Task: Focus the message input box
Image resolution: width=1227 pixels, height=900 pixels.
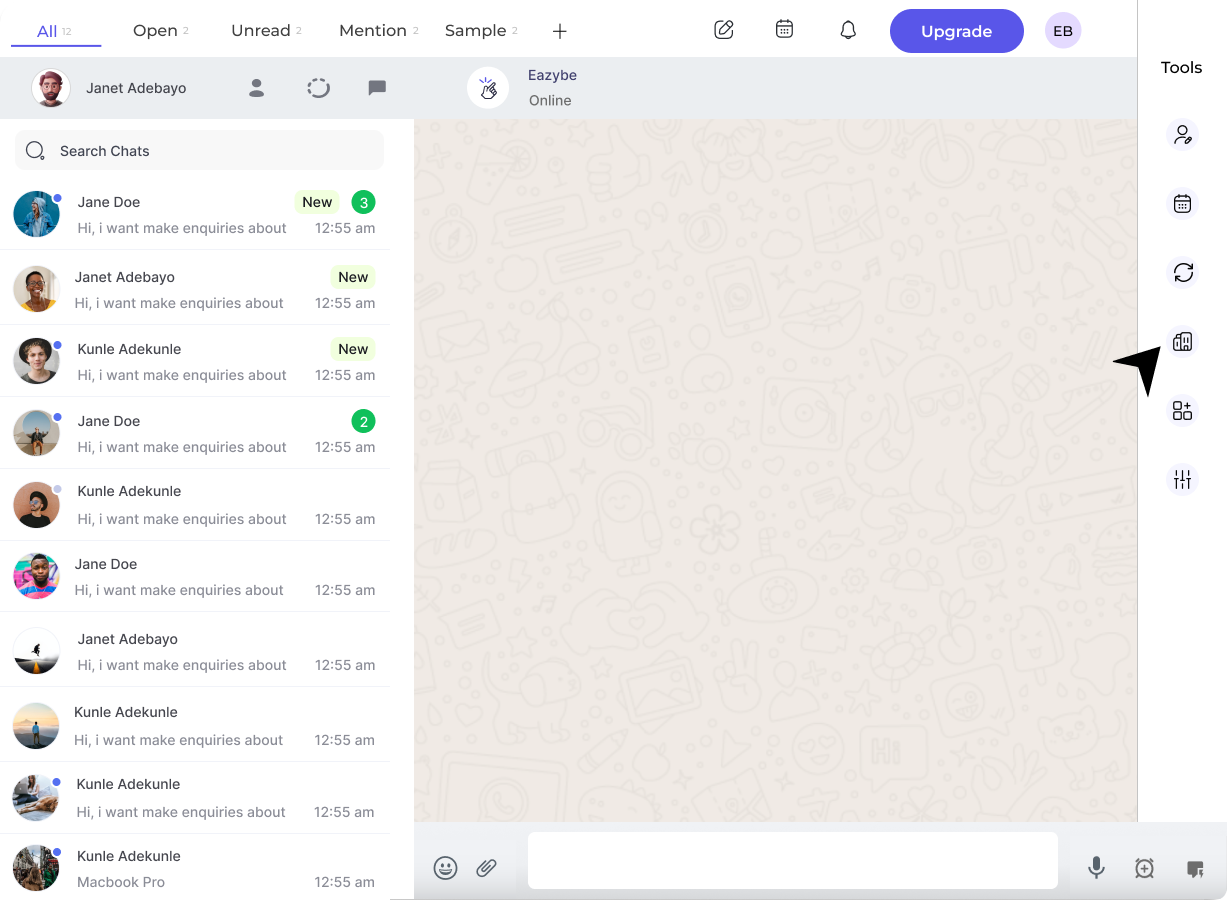Action: [x=793, y=860]
